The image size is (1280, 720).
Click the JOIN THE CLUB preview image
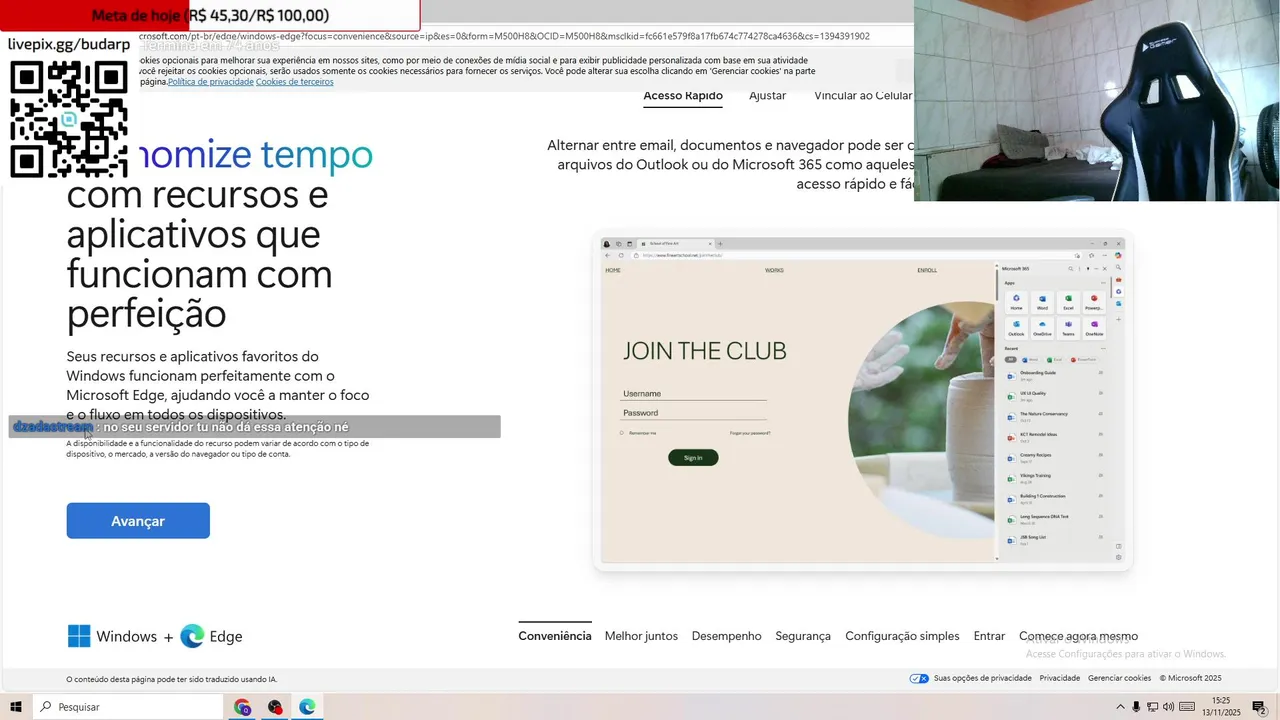[x=863, y=402]
